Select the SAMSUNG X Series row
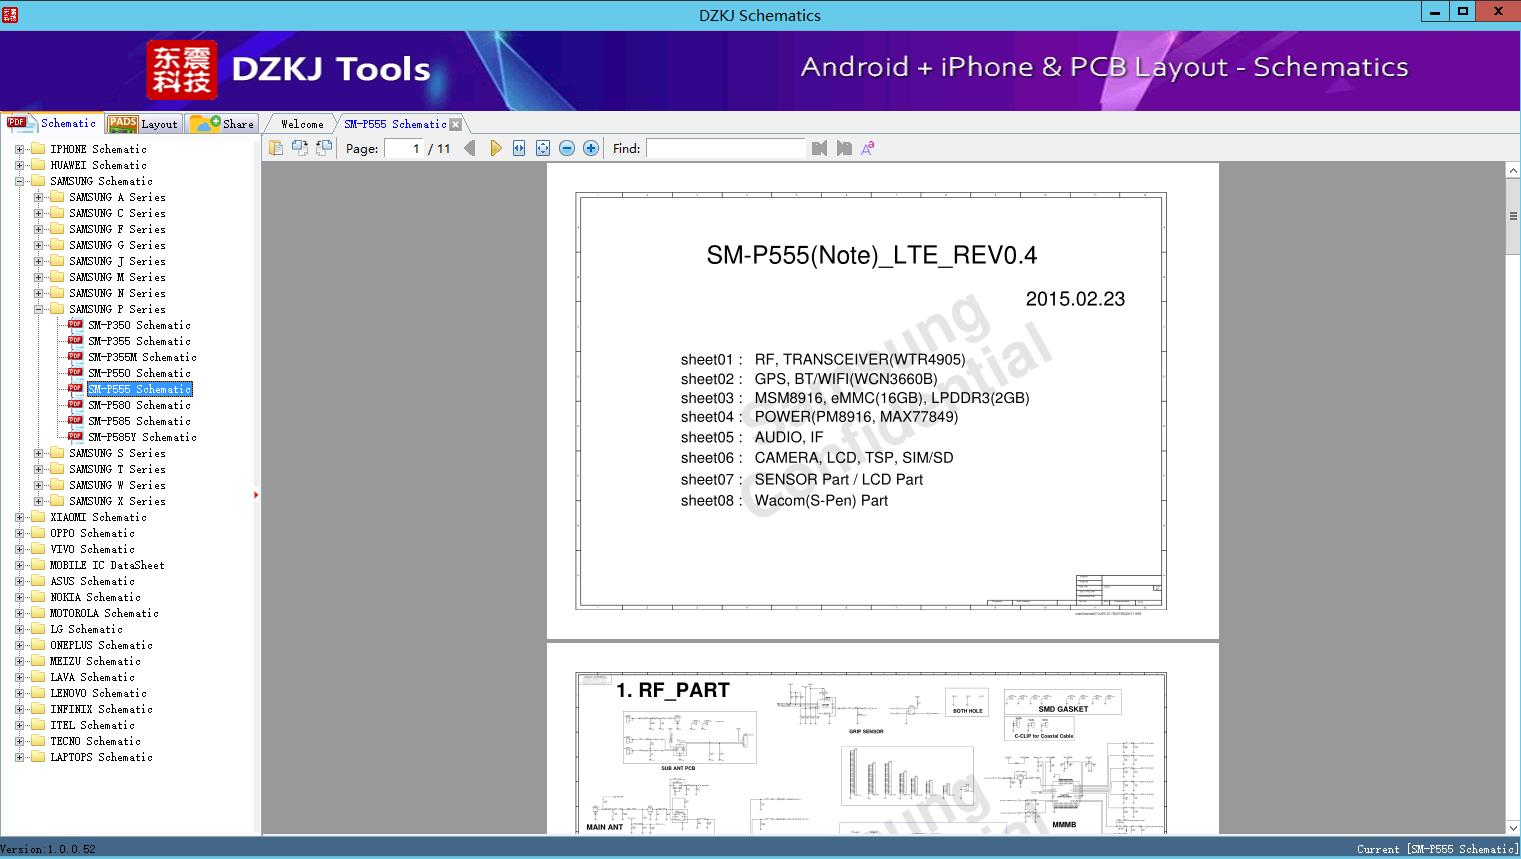The image size is (1521, 859). pos(117,501)
